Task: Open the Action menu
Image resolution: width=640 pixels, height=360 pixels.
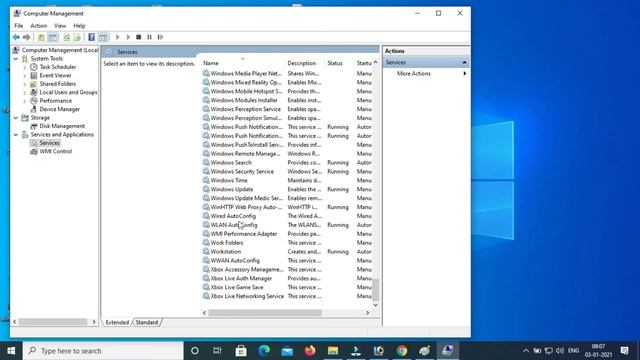Action: [x=39, y=26]
